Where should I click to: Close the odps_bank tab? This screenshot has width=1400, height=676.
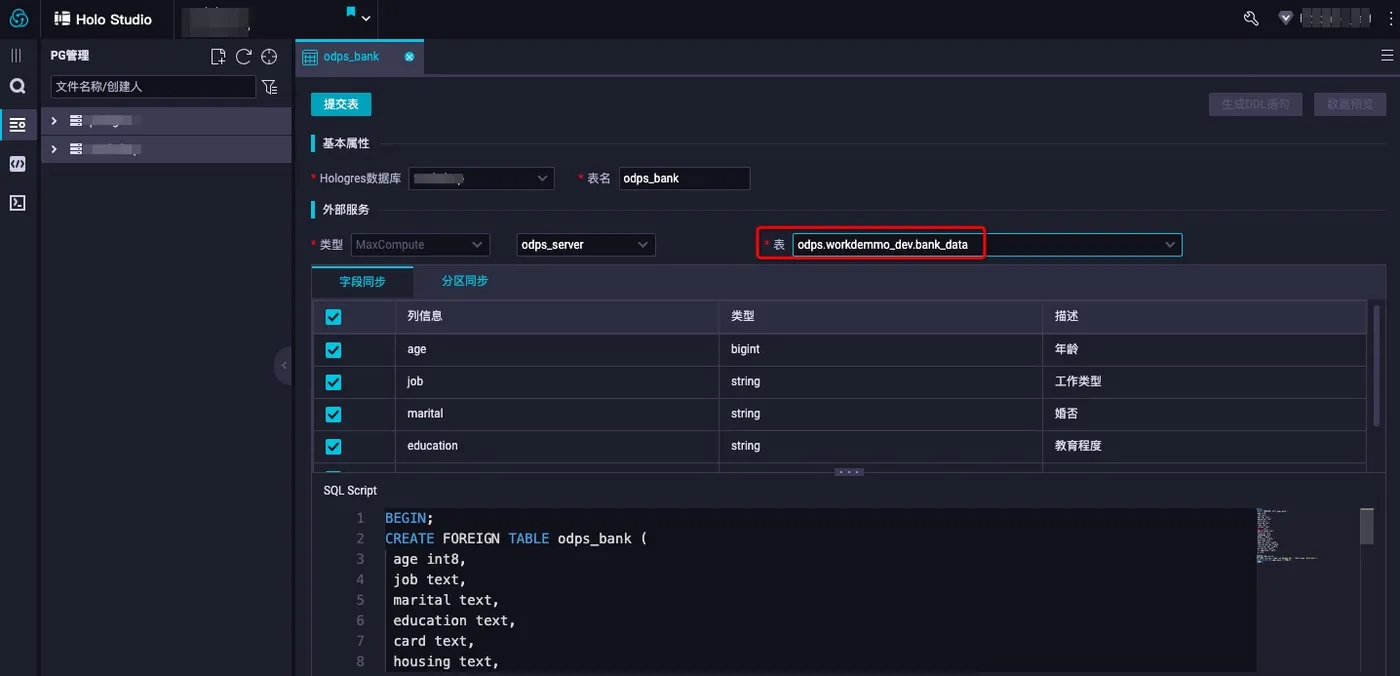409,57
